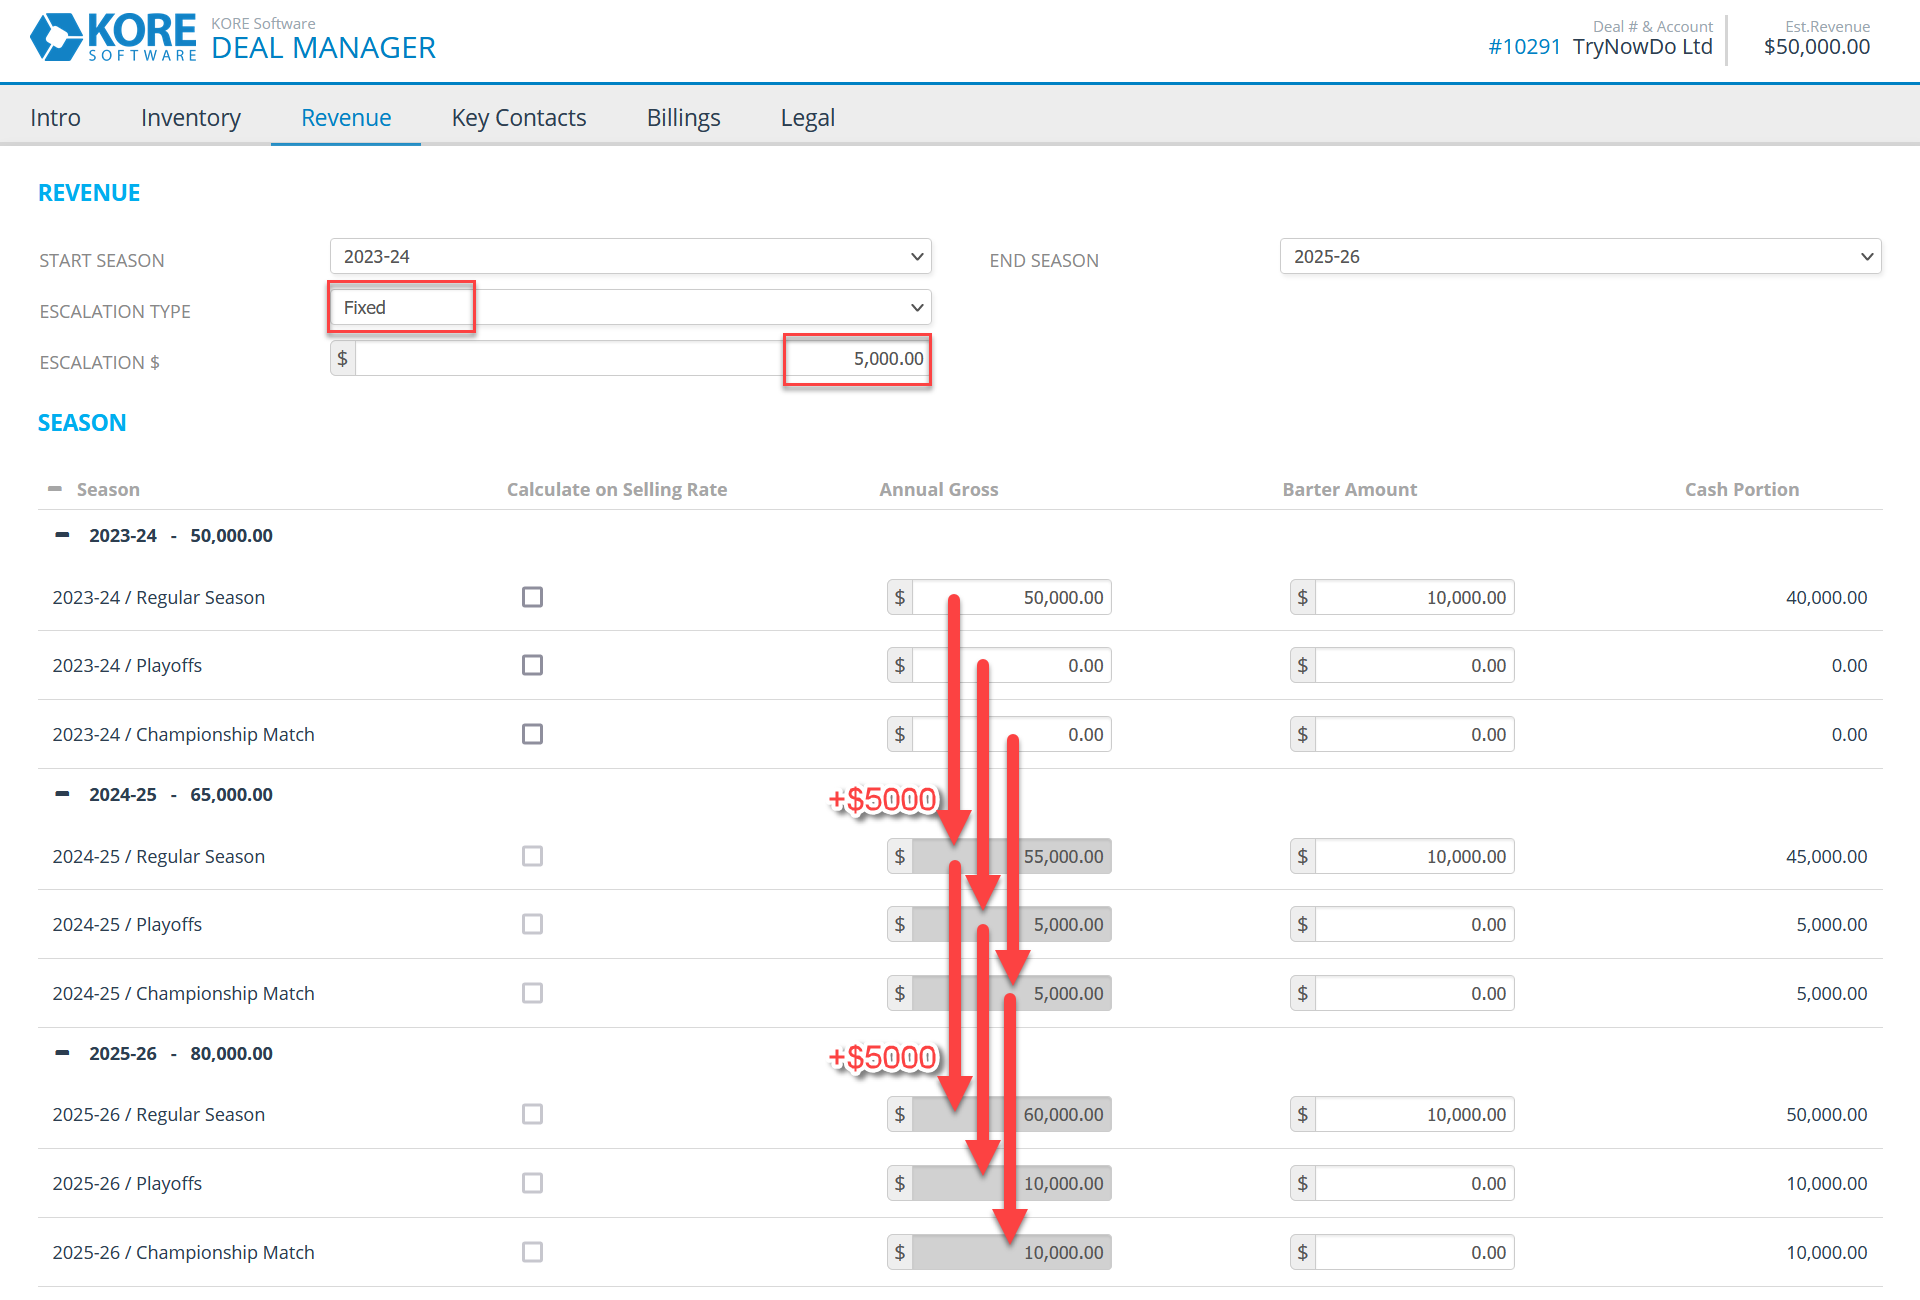Edit Barter Amount for 2024-25 Regular Season
The image size is (1920, 1300).
point(1415,856)
